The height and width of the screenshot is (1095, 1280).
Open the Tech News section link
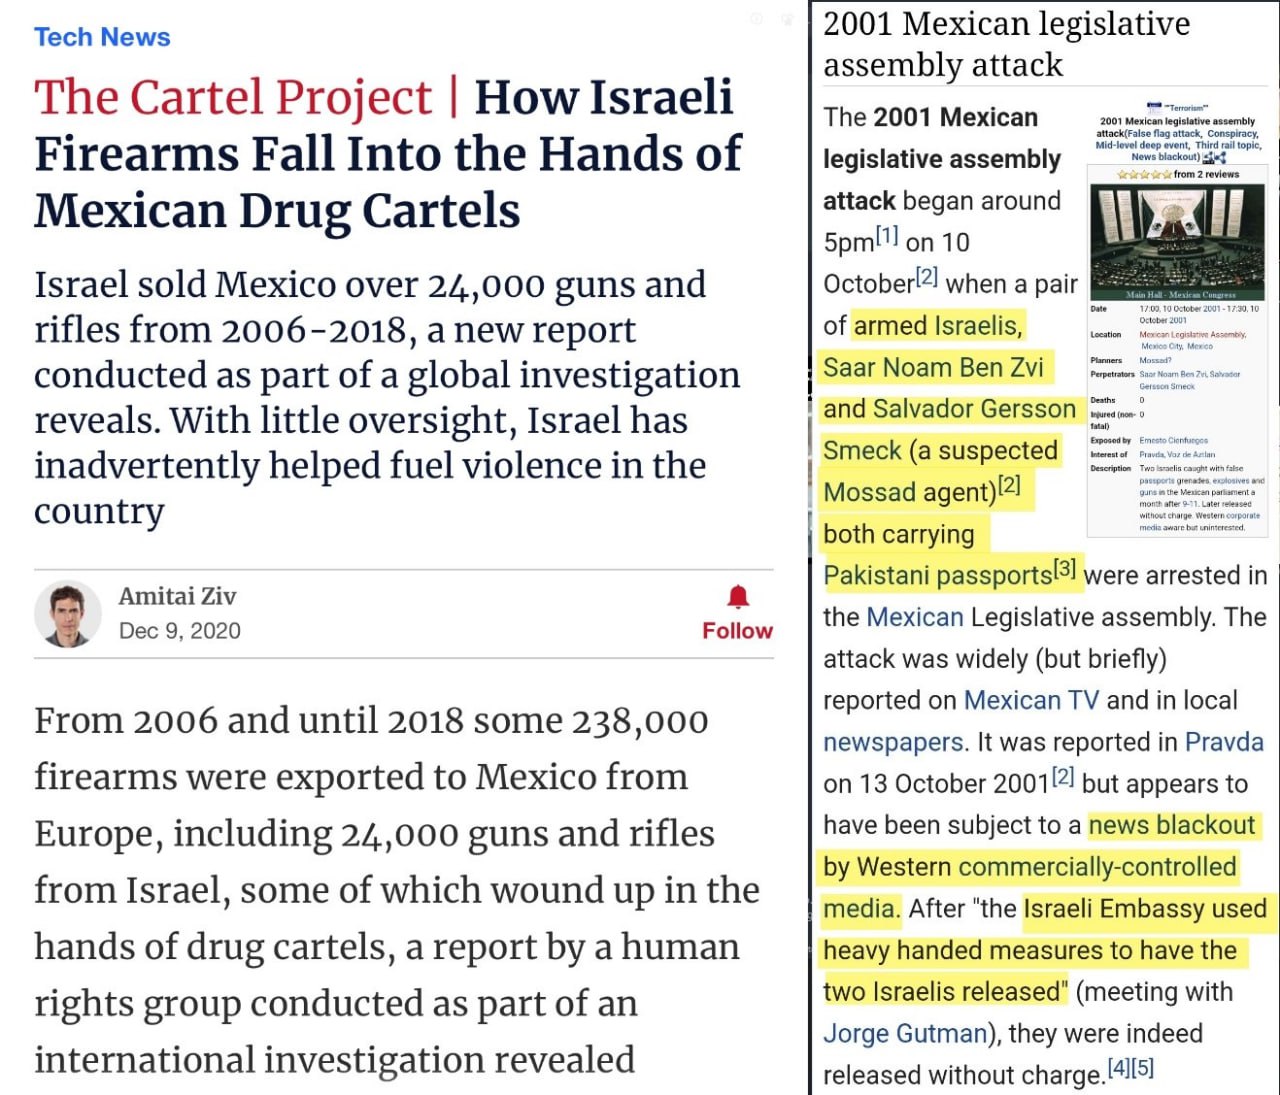click(x=102, y=37)
